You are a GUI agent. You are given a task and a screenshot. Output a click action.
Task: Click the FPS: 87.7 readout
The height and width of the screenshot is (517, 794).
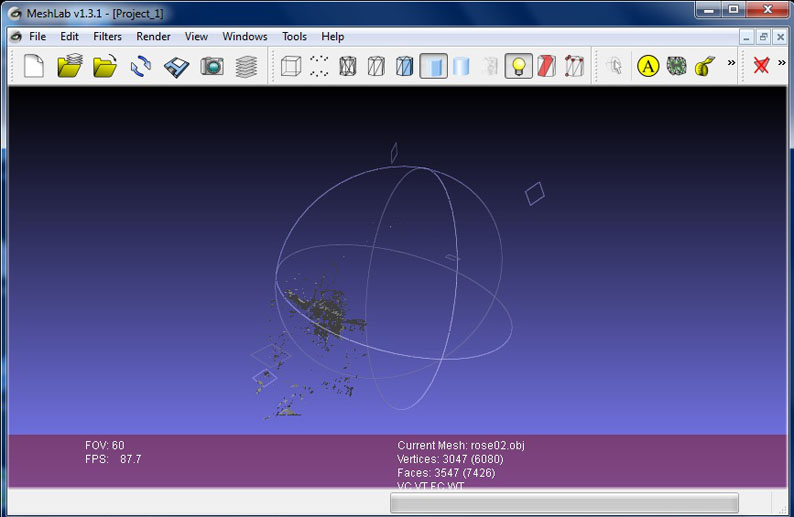(x=113, y=459)
